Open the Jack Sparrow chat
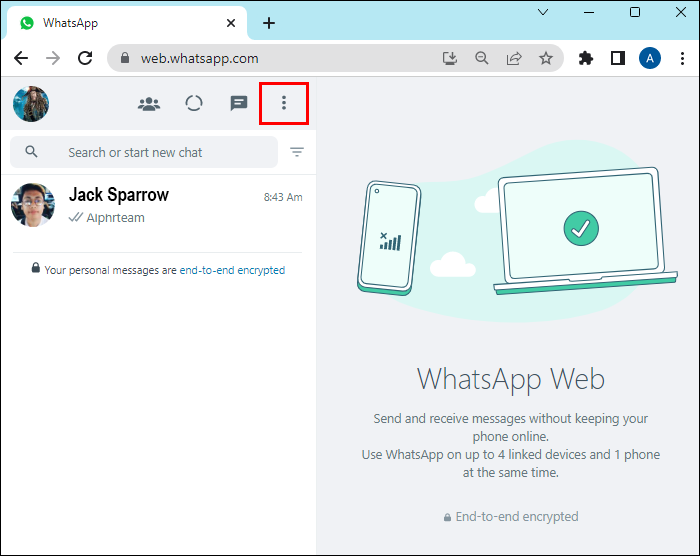Image resolution: width=700 pixels, height=556 pixels. click(158, 206)
